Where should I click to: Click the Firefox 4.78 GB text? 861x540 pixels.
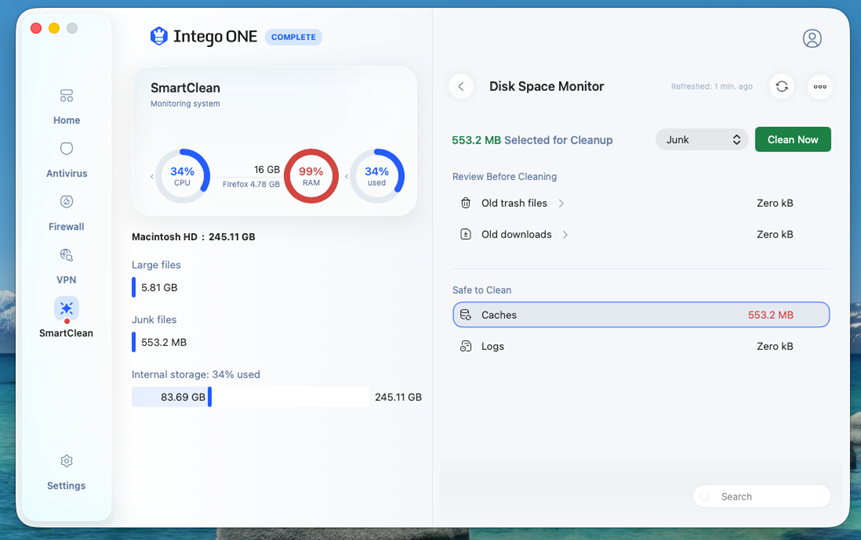(251, 184)
